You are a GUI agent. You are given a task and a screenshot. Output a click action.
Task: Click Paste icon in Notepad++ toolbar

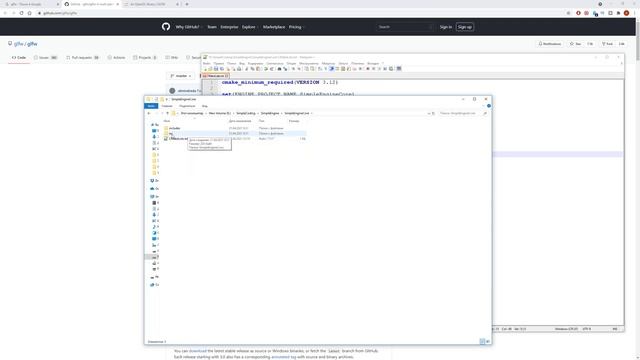pos(258,69)
